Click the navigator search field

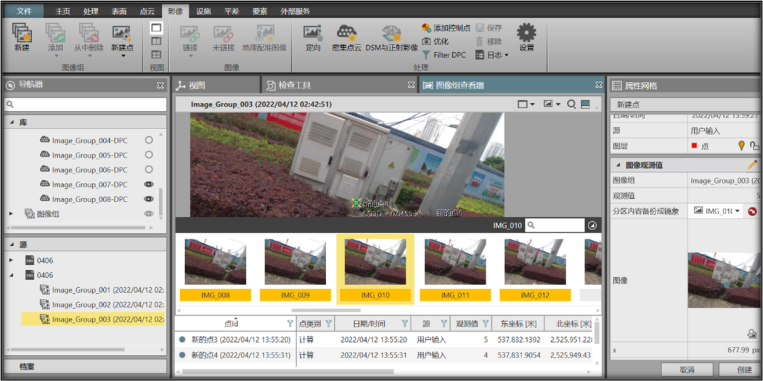85,105
